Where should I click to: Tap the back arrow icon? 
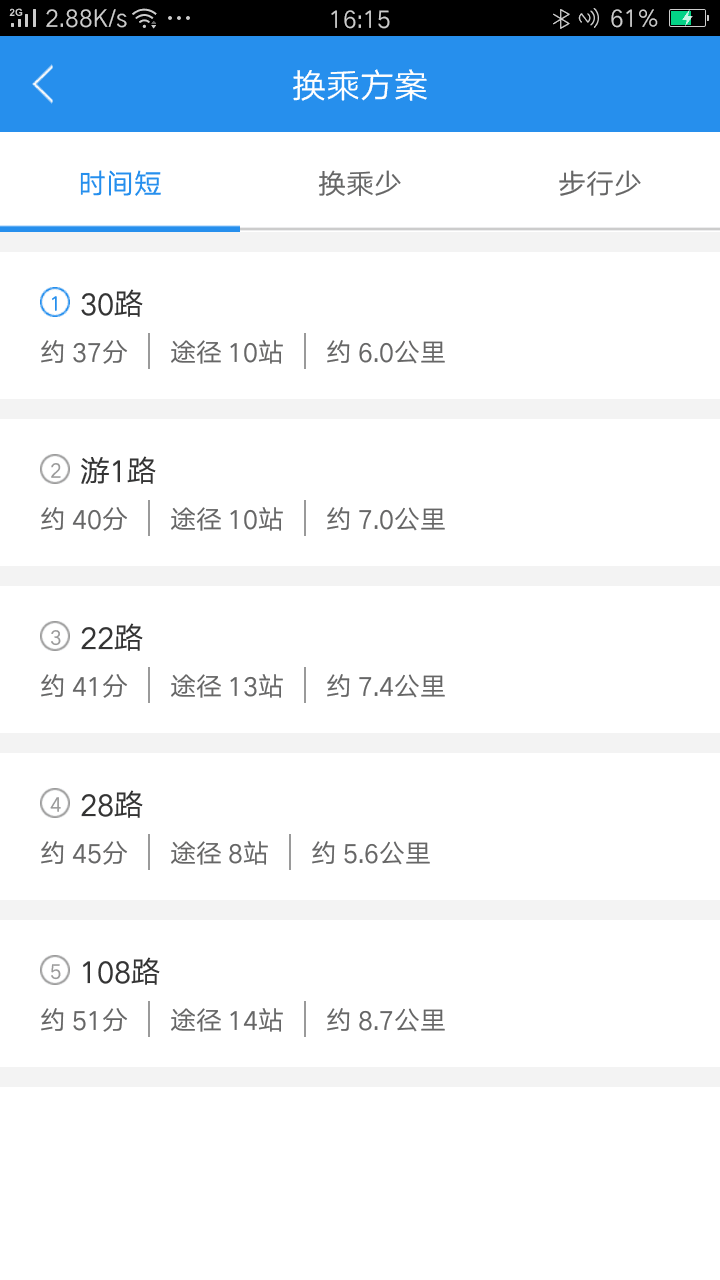click(43, 85)
